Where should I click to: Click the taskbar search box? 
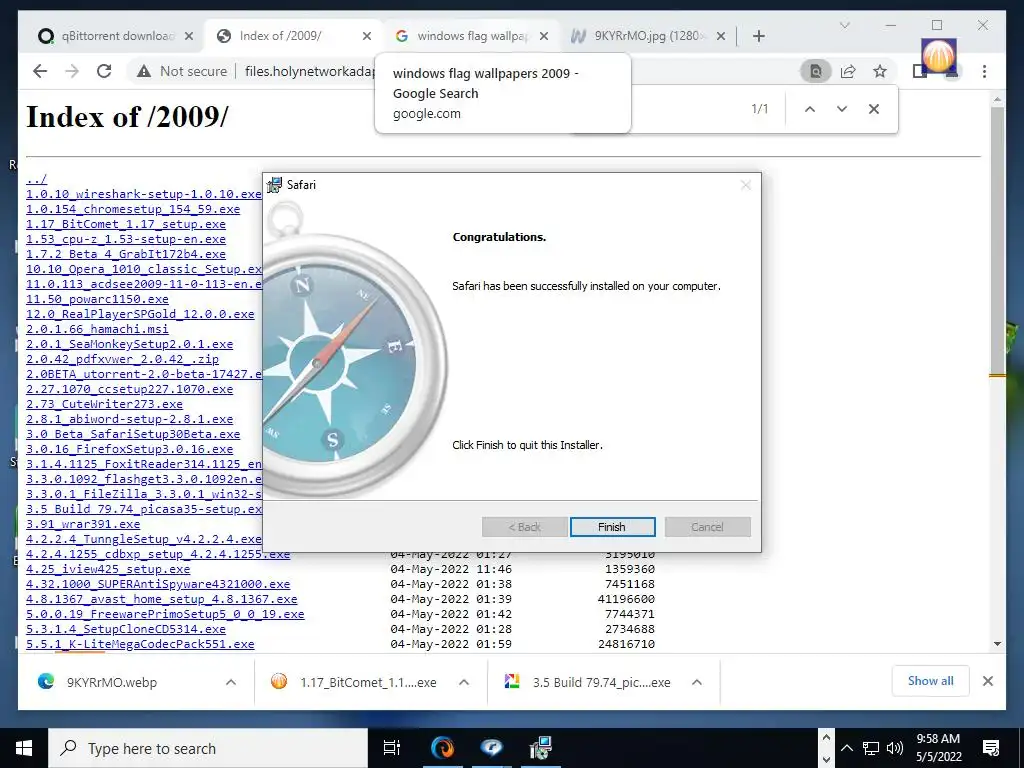point(208,748)
